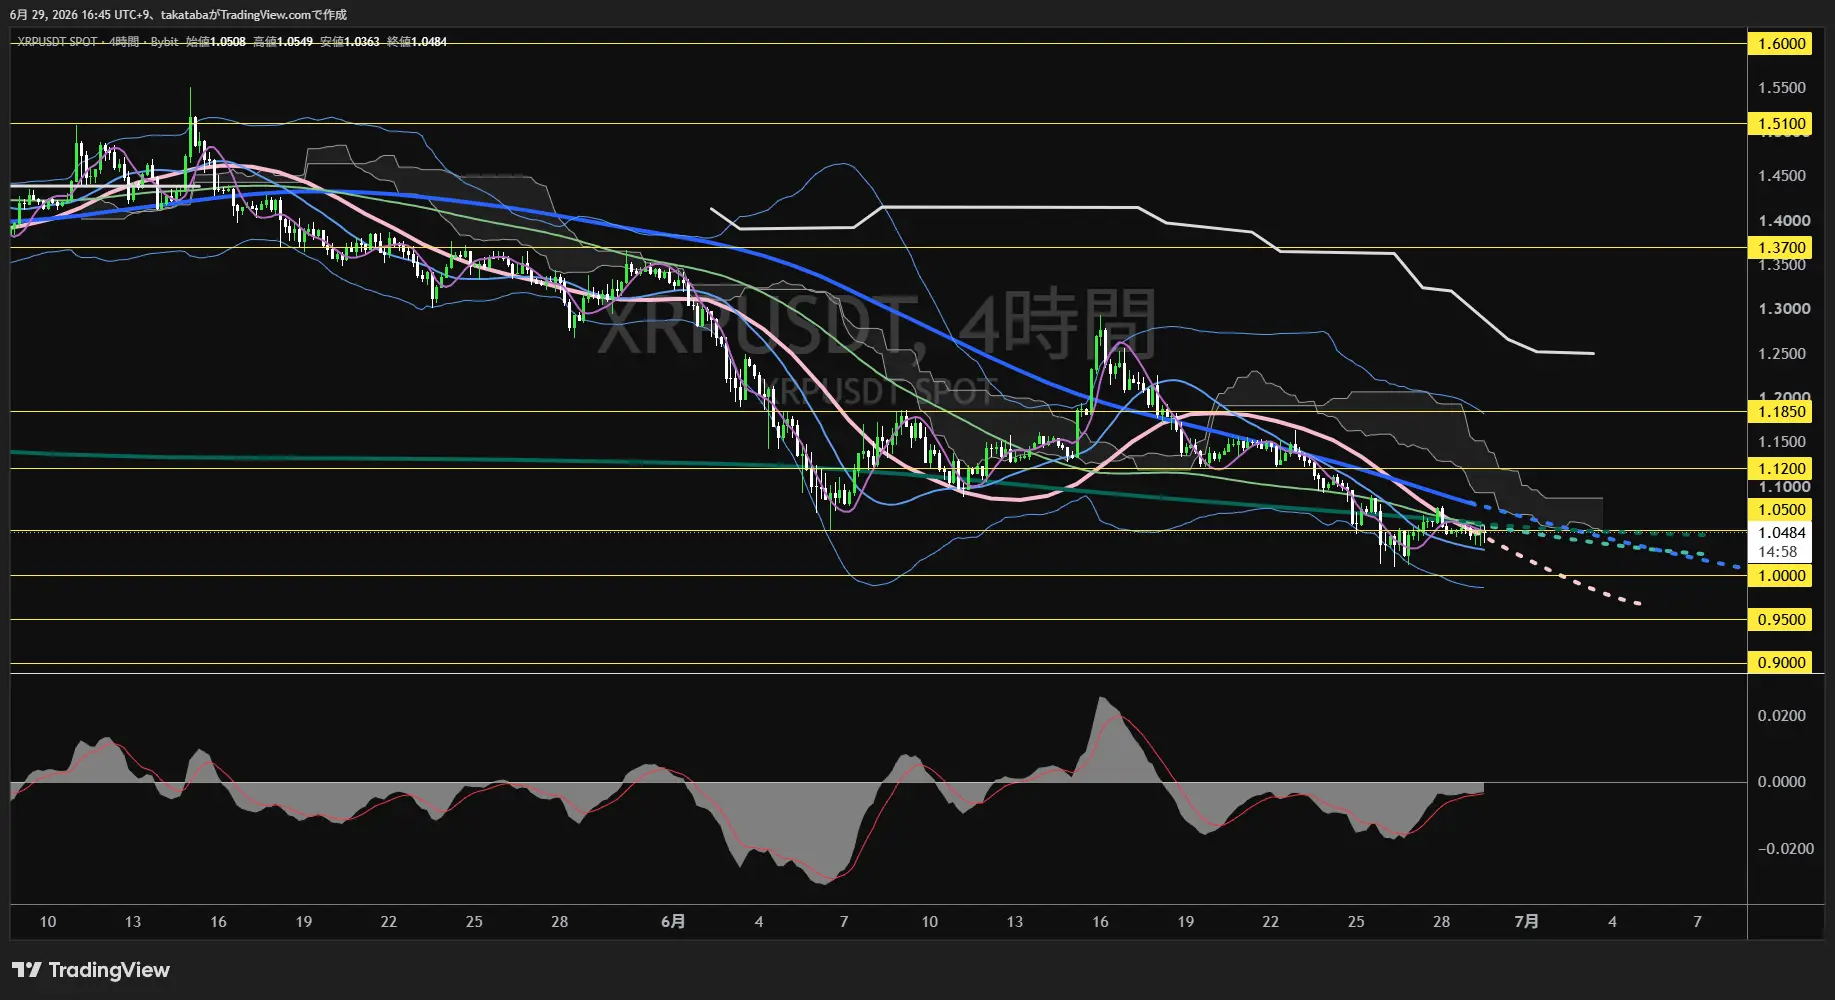
Task: Select the 1.5100 yellow price level label
Action: pos(1781,124)
